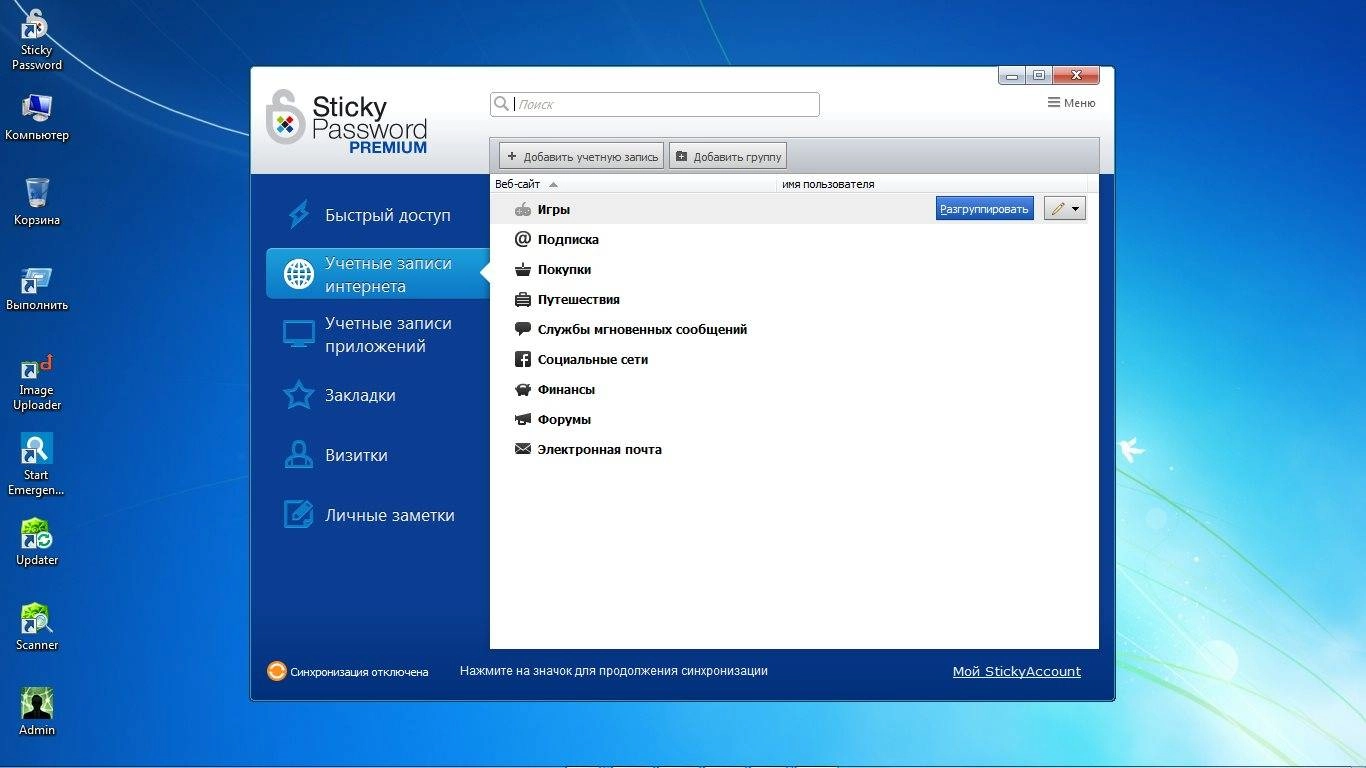Click the Разгруппировать button
The height and width of the screenshot is (768, 1366).
984,208
